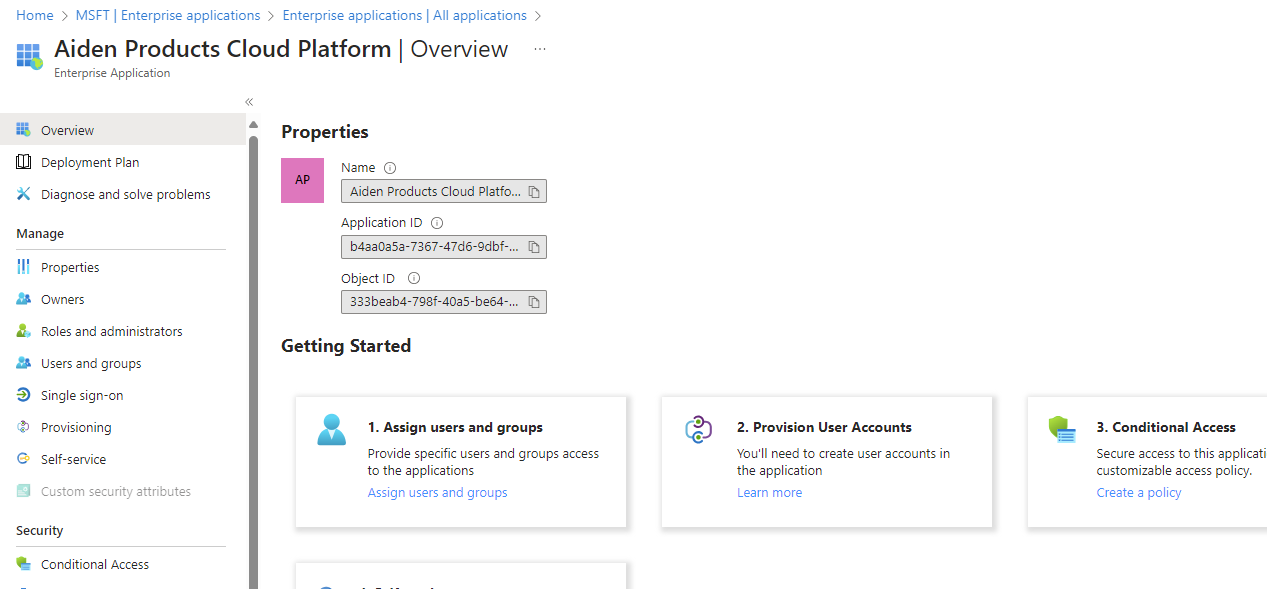The width and height of the screenshot is (1267, 589).
Task: Click the Object ID field
Action: 444,302
